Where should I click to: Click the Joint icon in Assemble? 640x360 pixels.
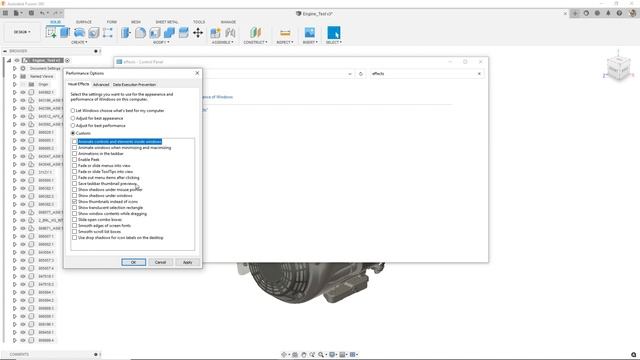230,32
